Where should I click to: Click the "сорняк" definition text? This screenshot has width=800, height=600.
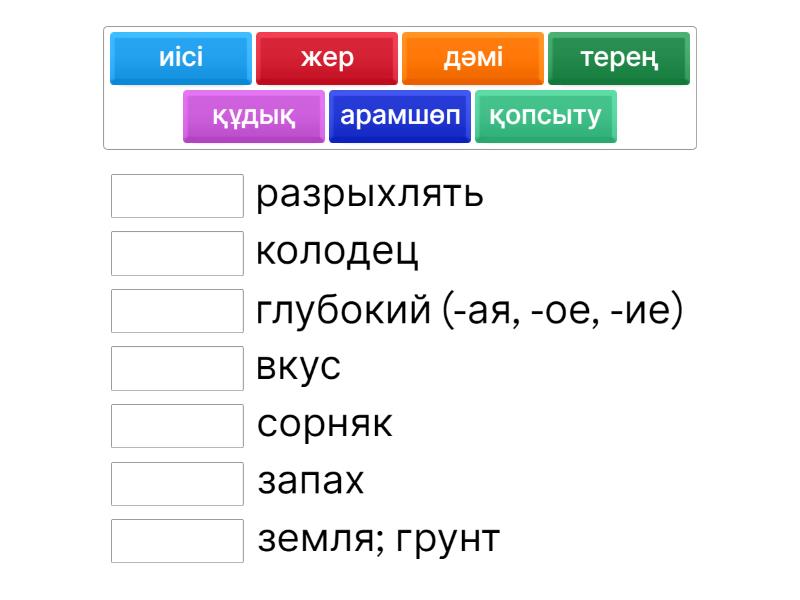pyautogui.click(x=325, y=425)
